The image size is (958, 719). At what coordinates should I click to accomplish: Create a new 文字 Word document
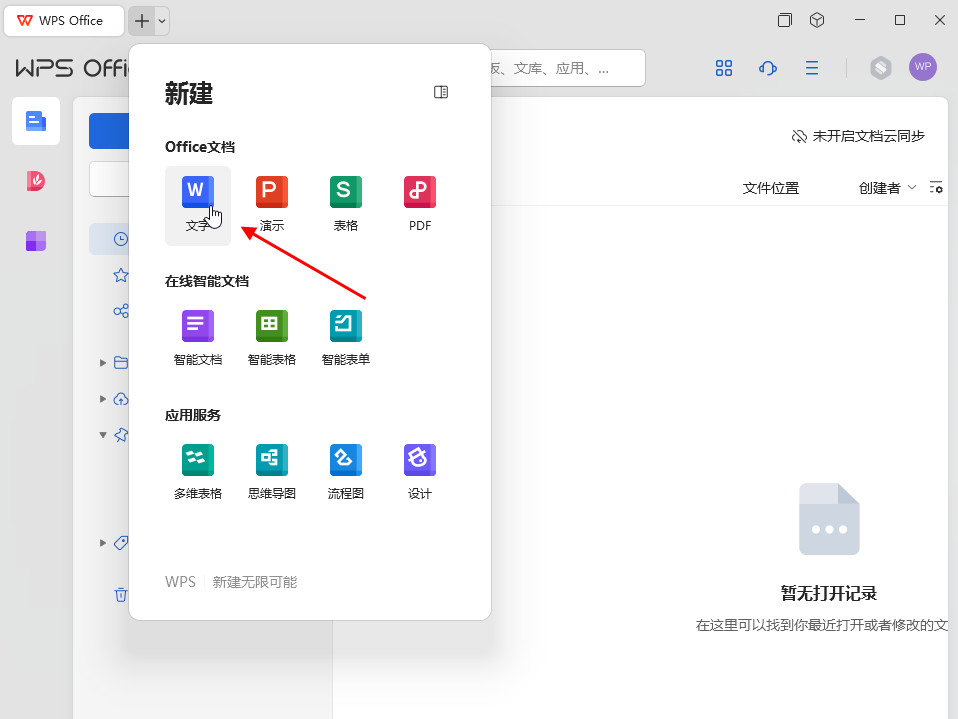coord(198,204)
